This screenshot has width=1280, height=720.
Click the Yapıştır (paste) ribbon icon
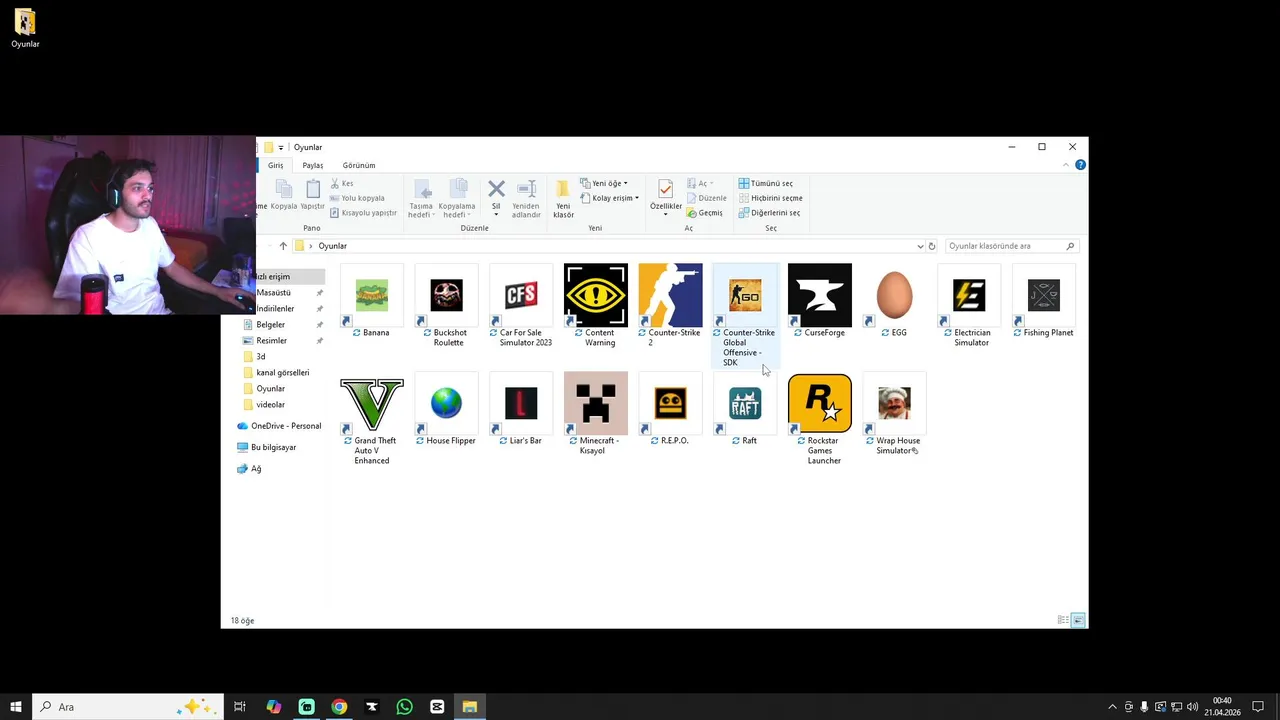click(x=313, y=195)
